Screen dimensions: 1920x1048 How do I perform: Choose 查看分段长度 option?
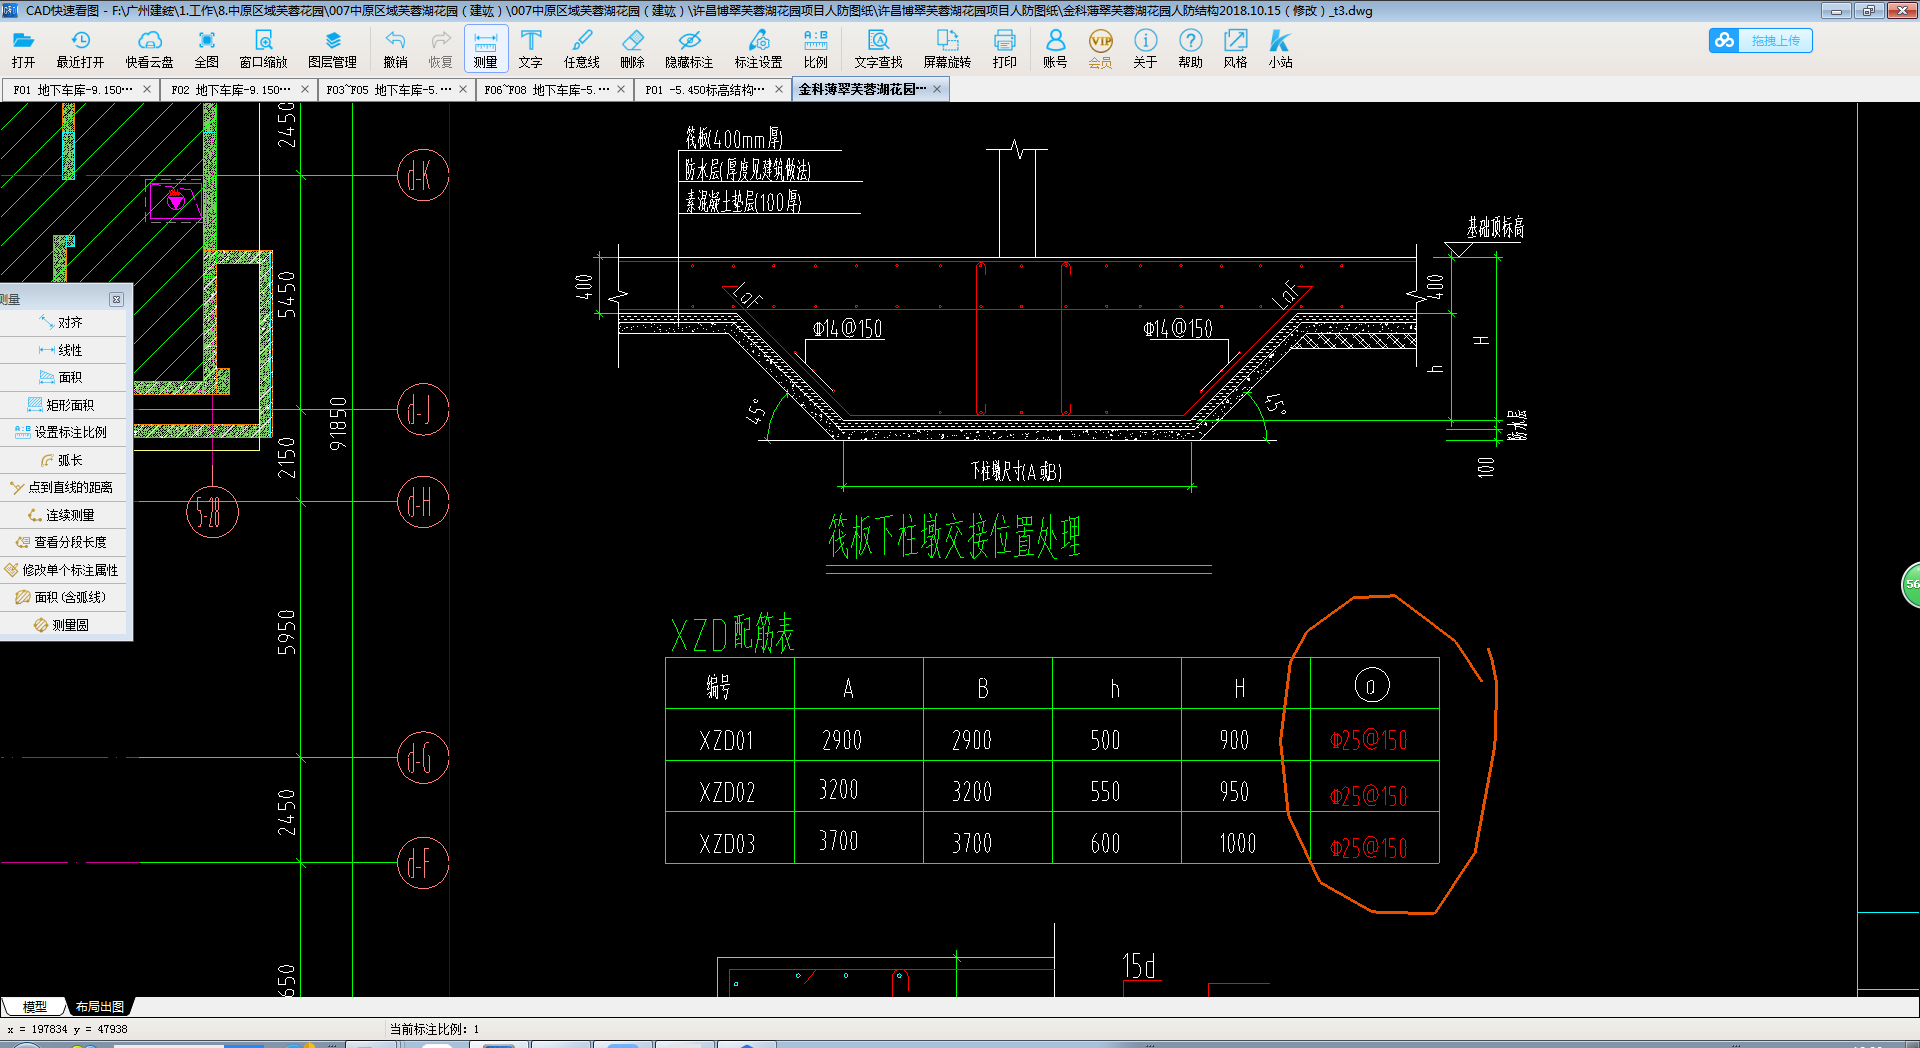(x=64, y=543)
